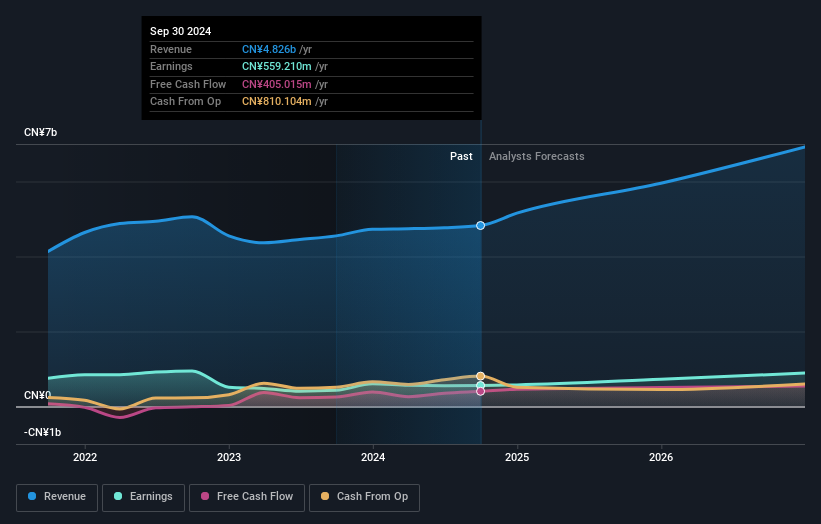Toggle the Earnings legend button
This screenshot has width=821, height=524.
[143, 497]
